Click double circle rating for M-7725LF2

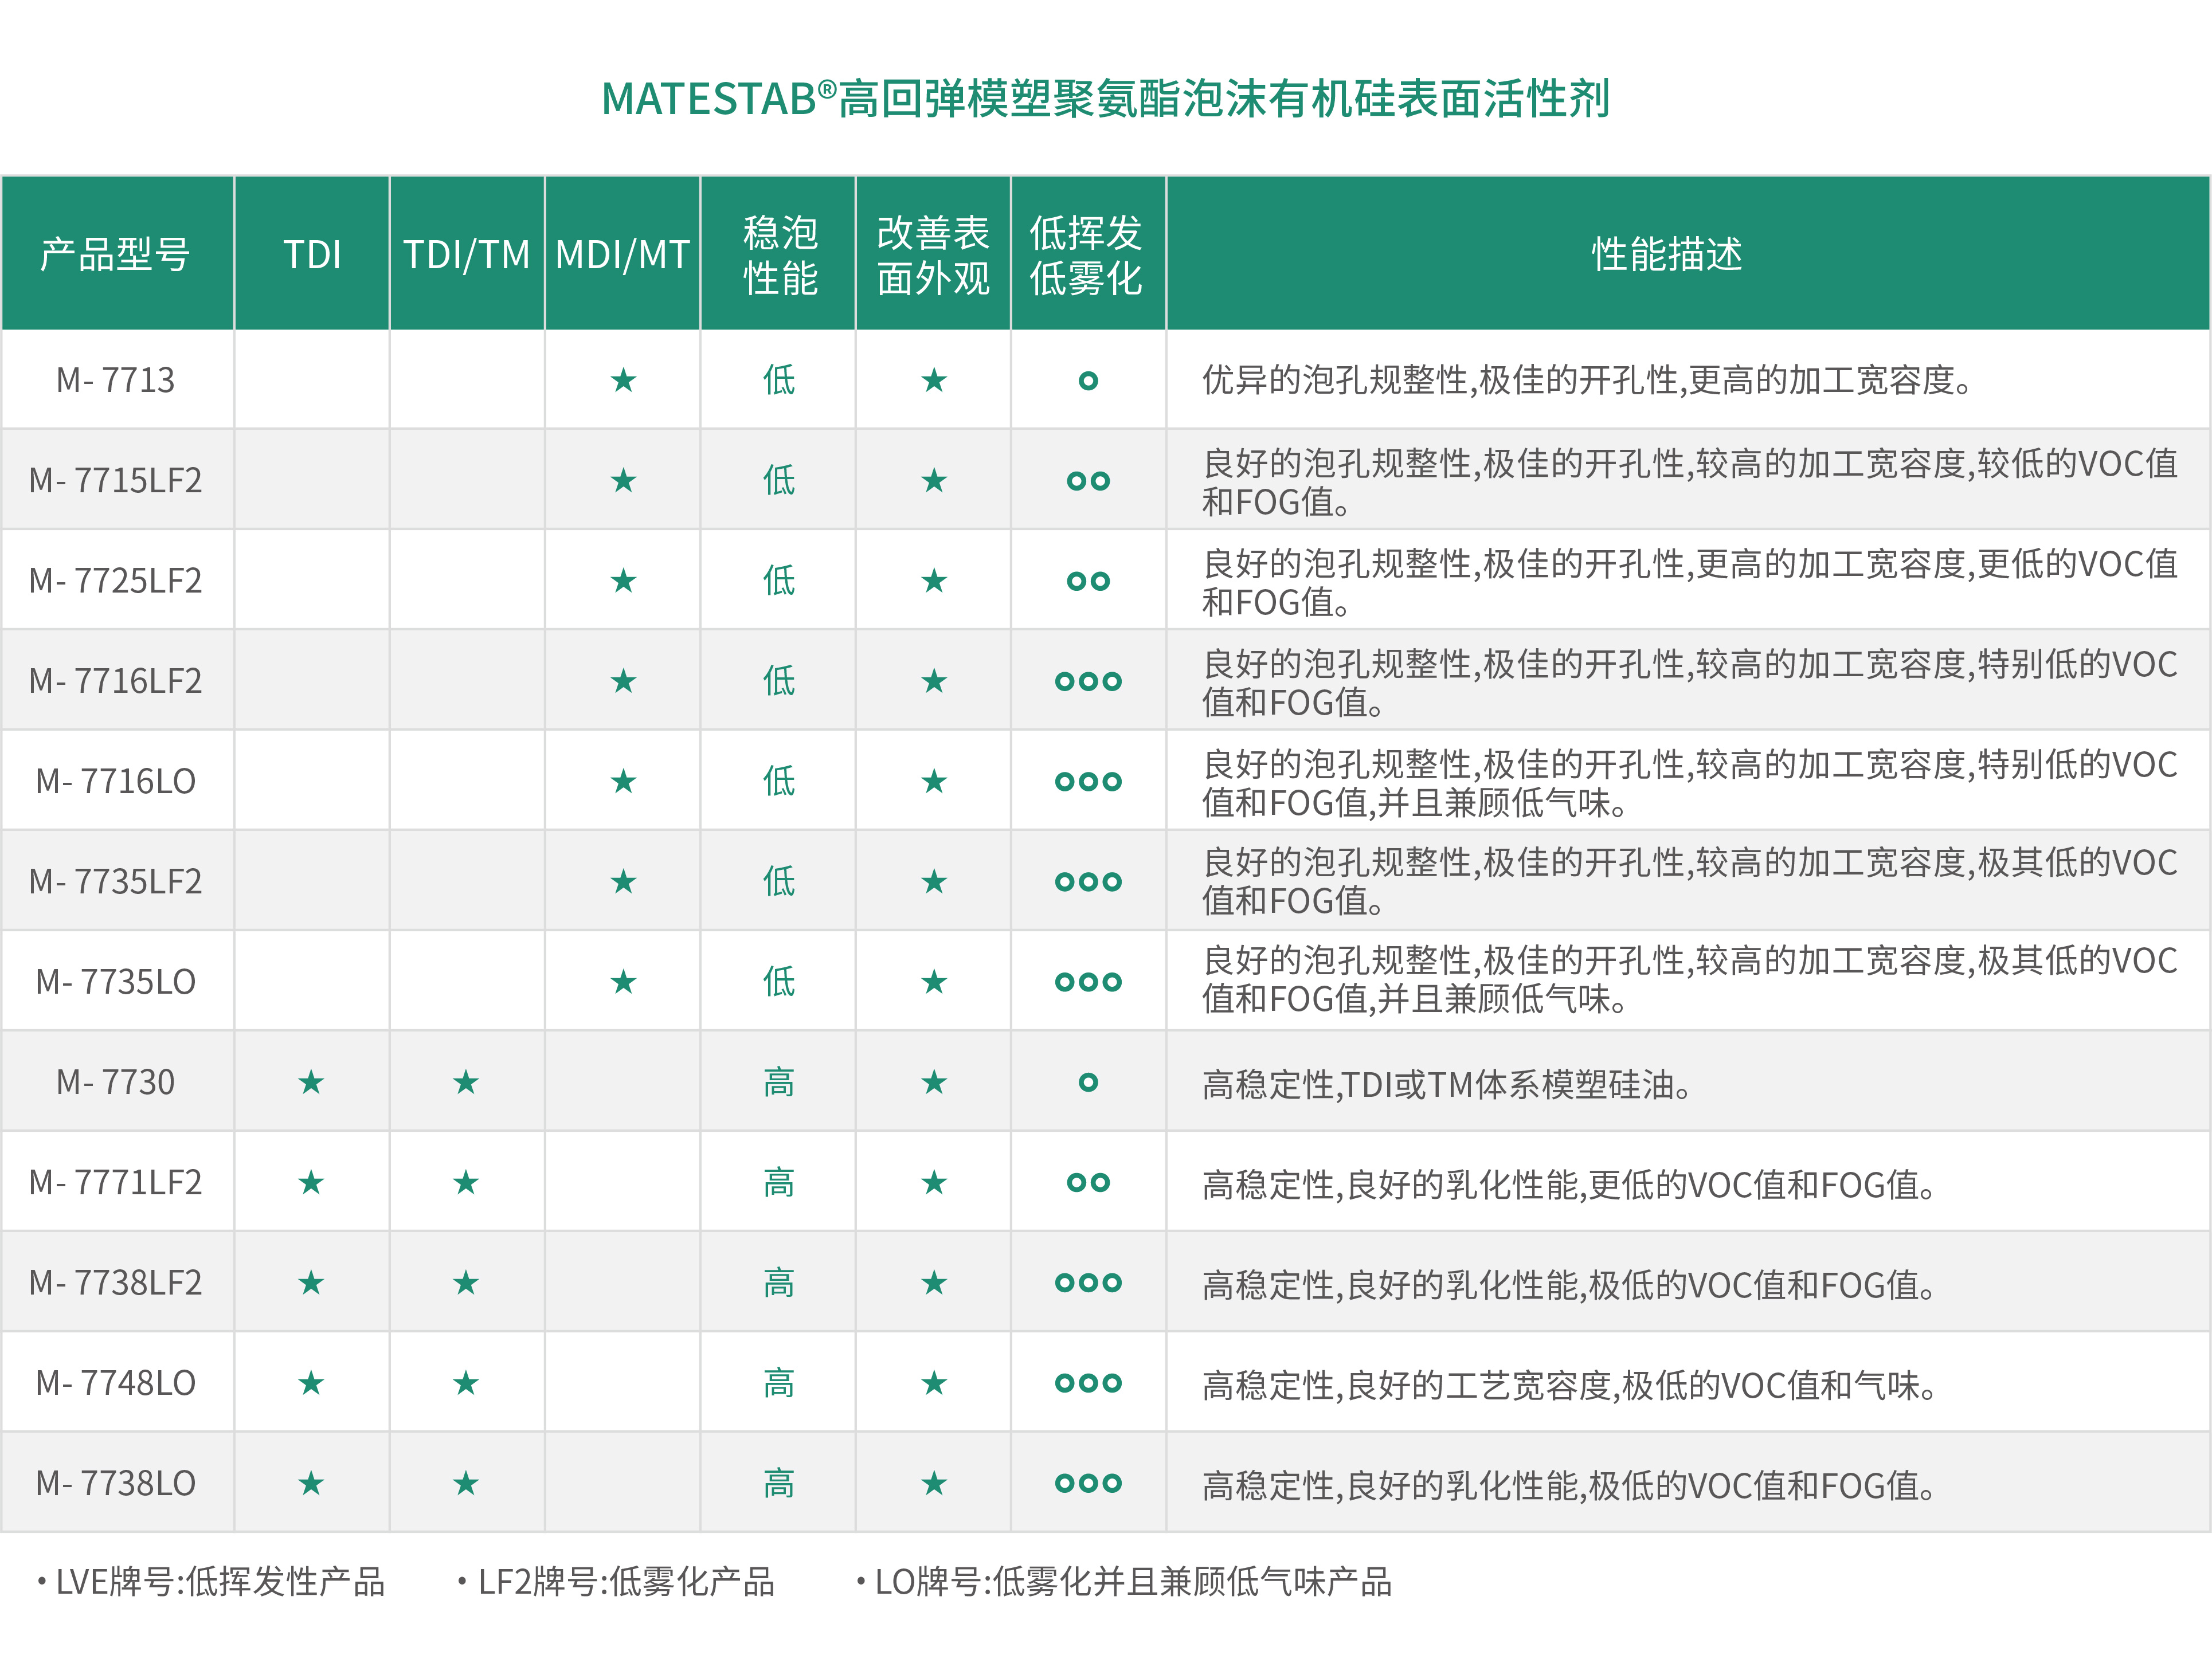point(1088,581)
